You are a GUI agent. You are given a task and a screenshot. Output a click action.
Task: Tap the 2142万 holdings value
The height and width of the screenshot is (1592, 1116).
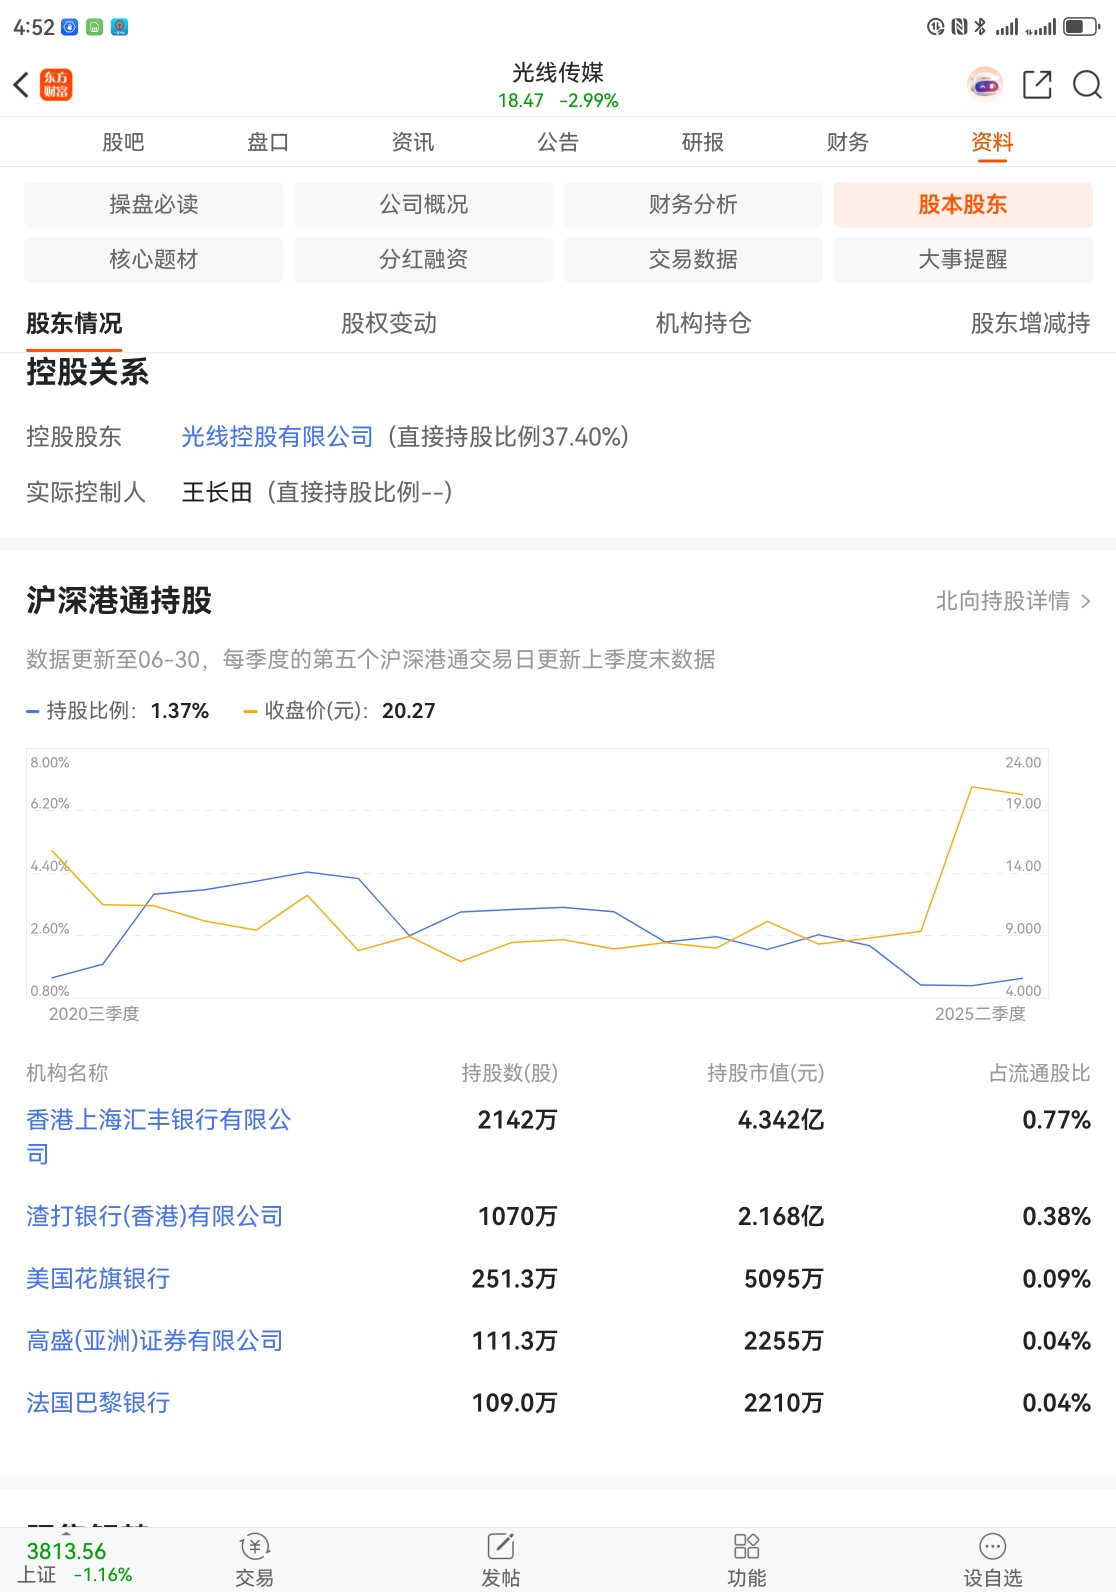tap(517, 1119)
